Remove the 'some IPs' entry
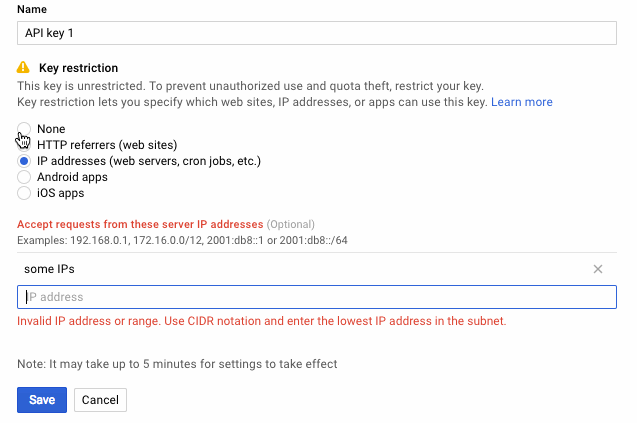Screen dimensions: 637x423 [x=598, y=269]
